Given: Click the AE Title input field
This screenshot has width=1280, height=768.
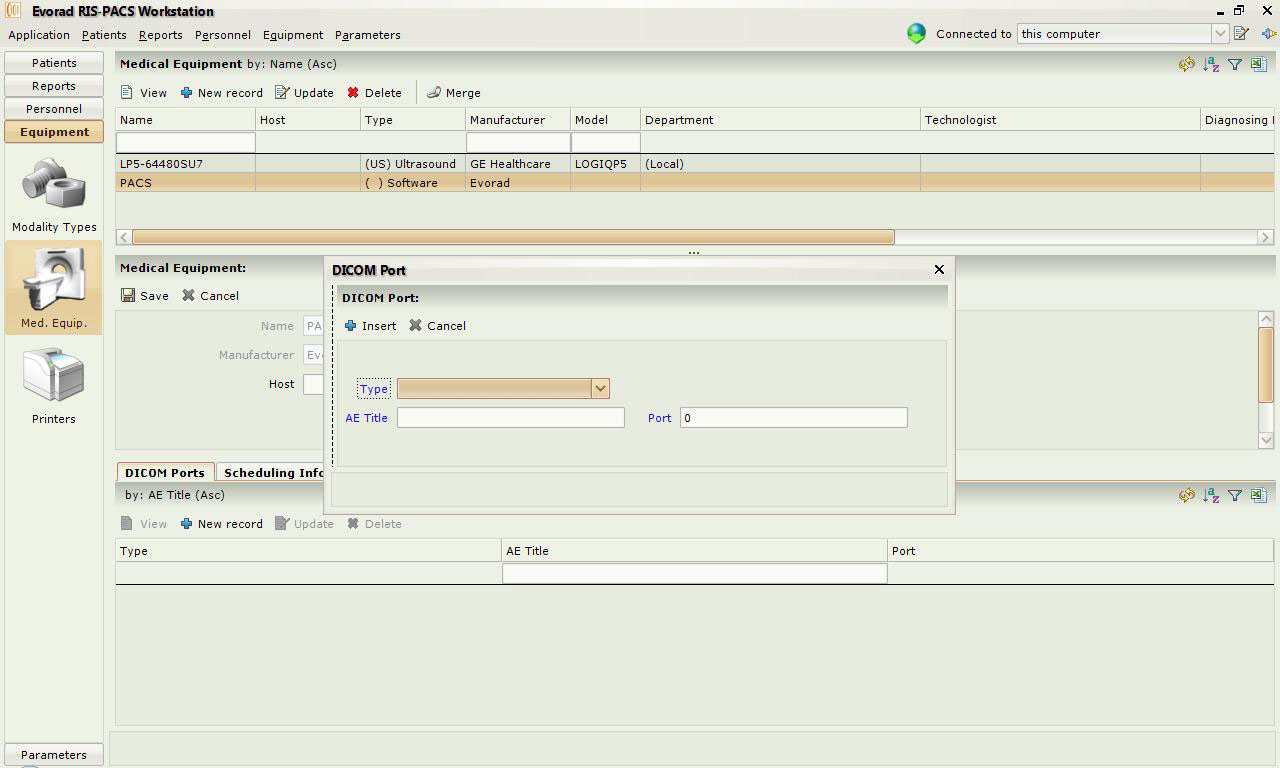Looking at the screenshot, I should [x=510, y=418].
